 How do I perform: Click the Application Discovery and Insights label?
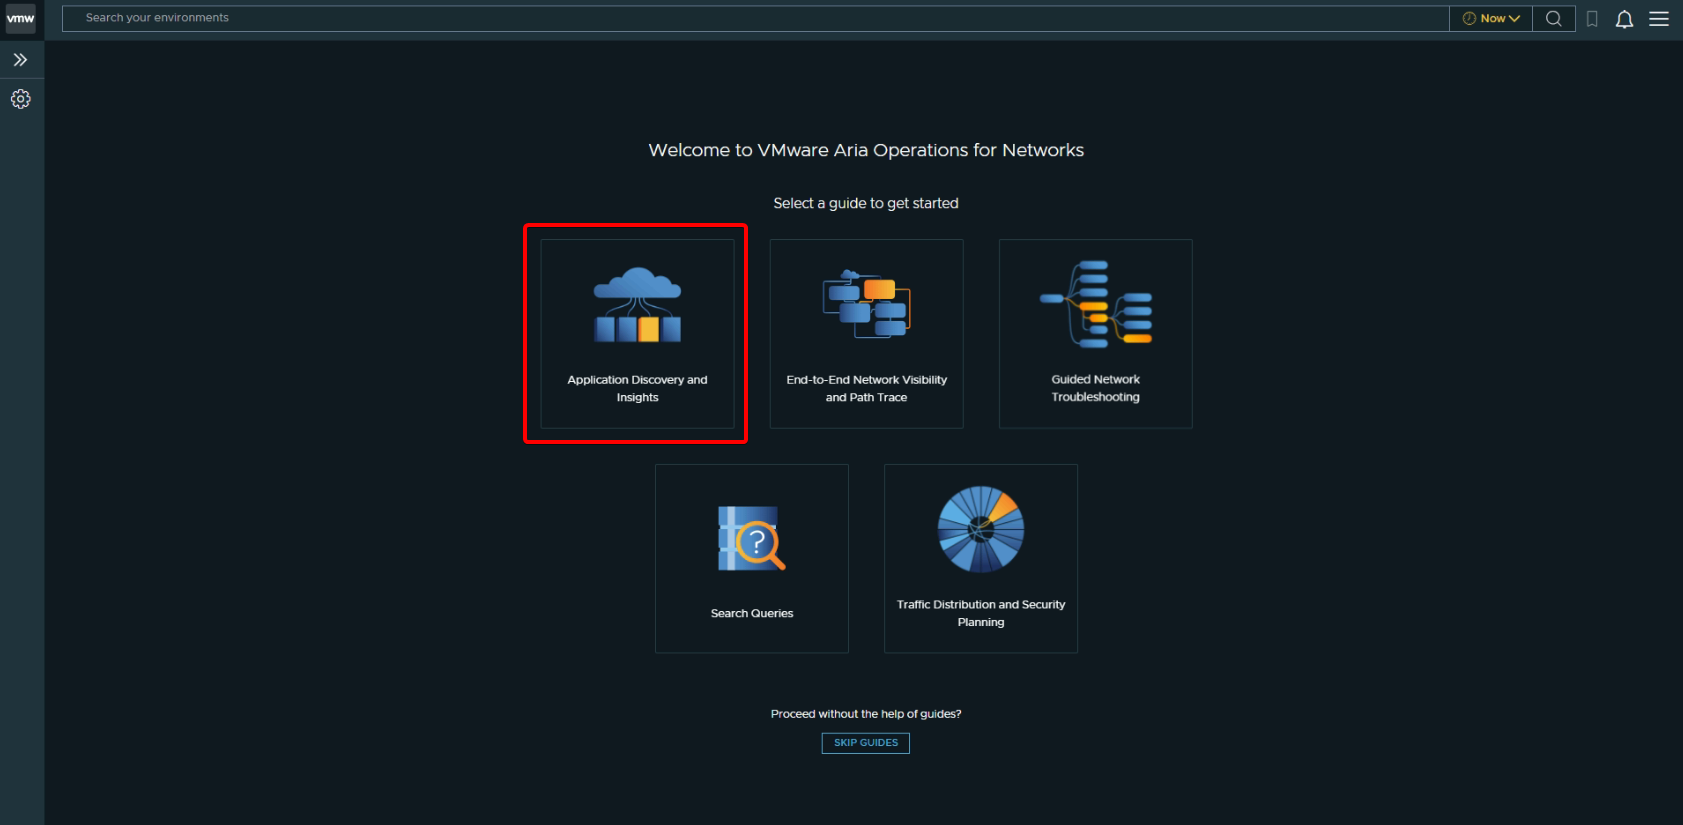(x=637, y=388)
